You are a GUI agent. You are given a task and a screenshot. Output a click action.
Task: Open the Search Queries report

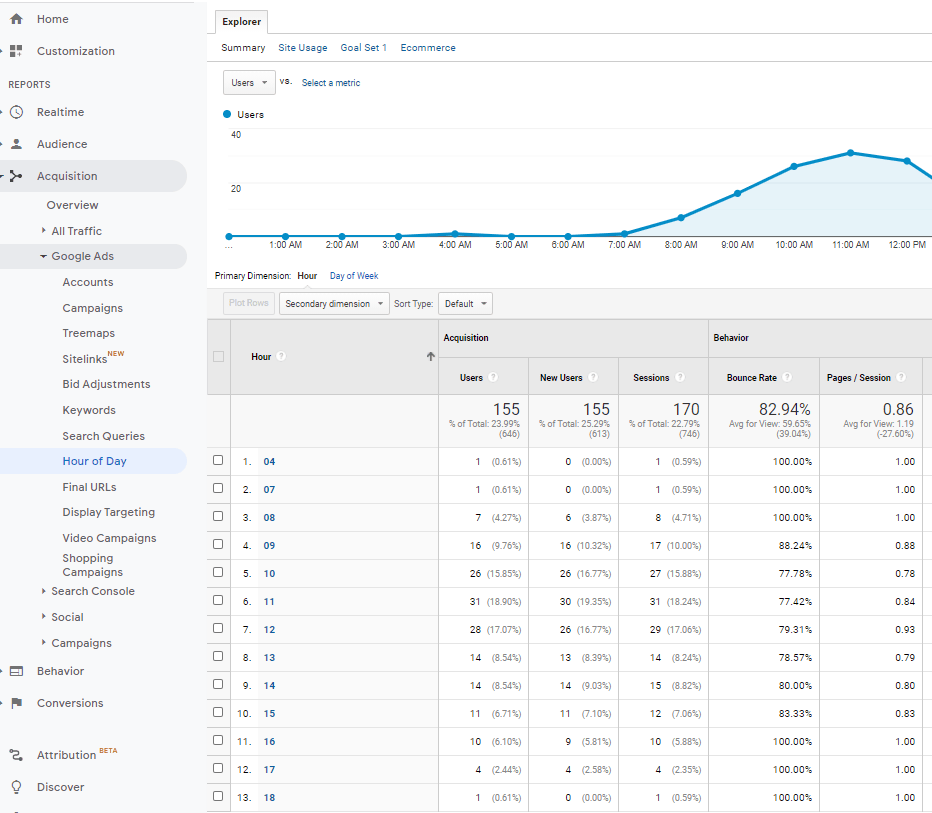103,436
